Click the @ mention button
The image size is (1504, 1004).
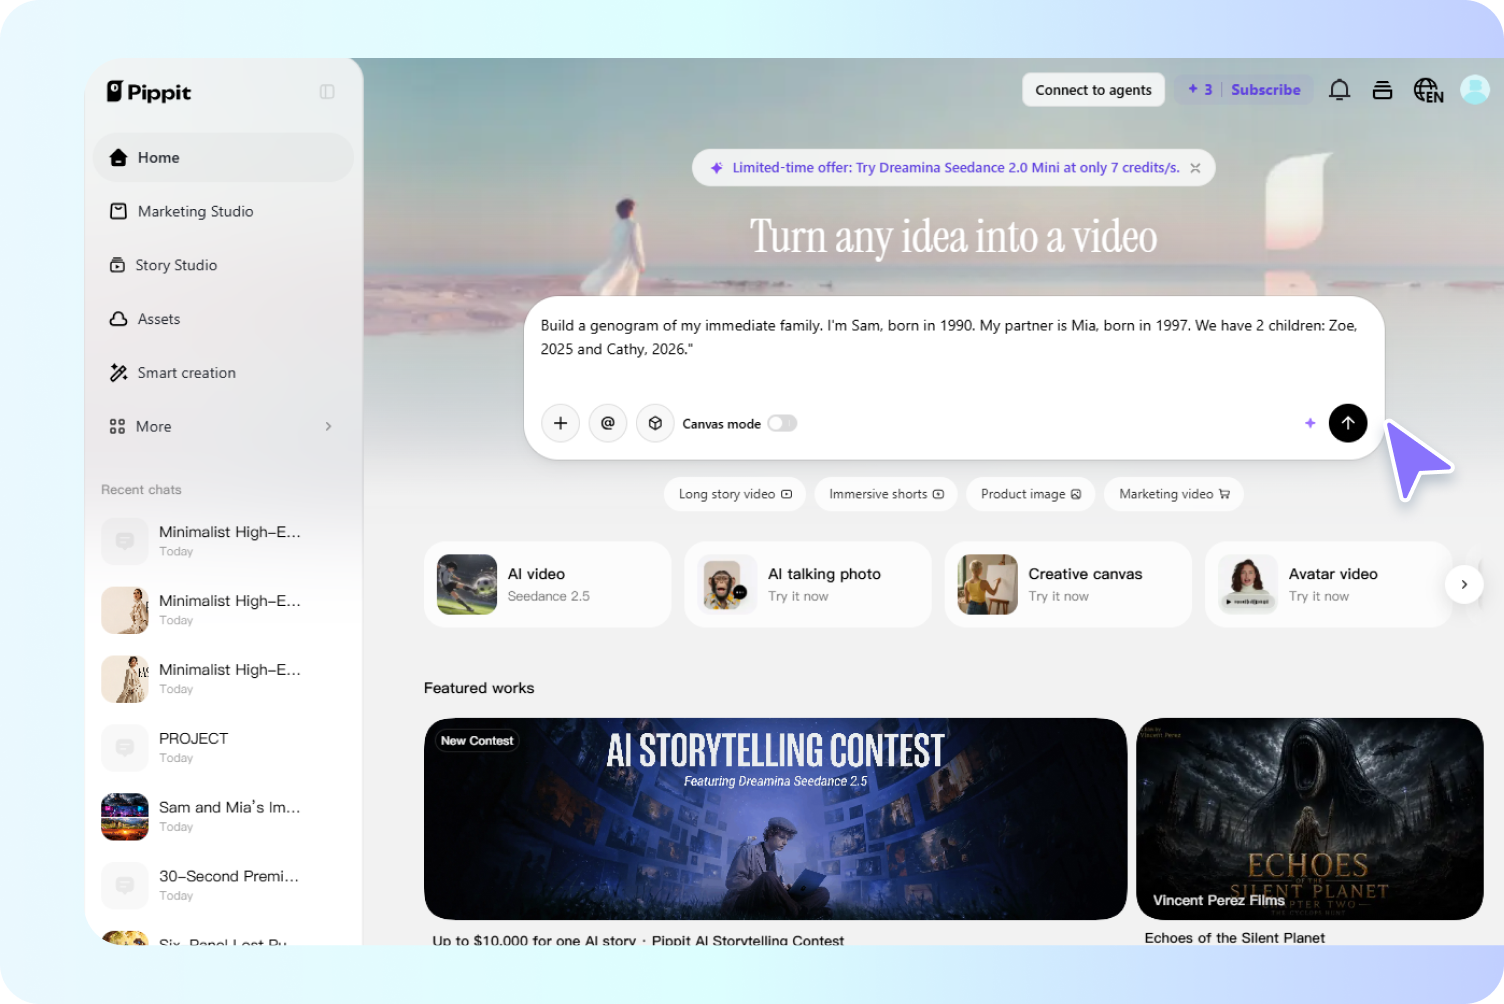[608, 423]
